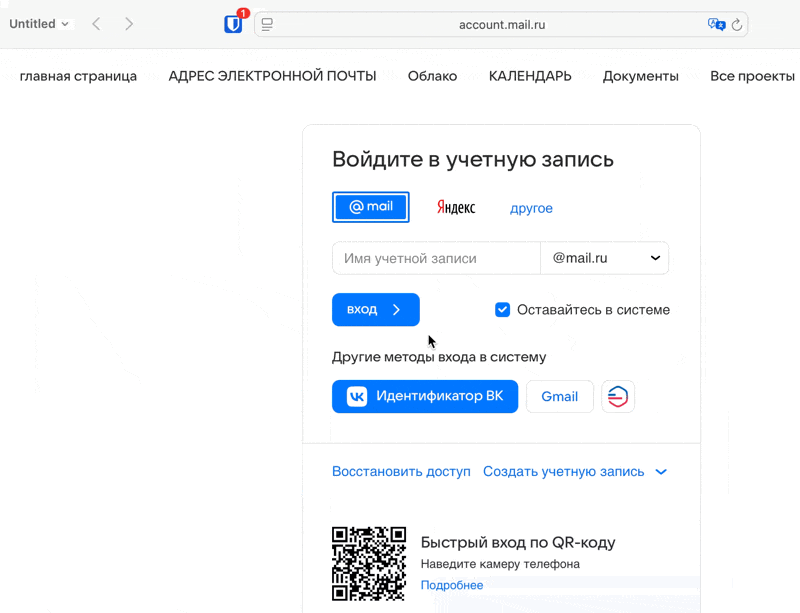
Task: Expand Создать учетную запись chevron
Action: [660, 471]
